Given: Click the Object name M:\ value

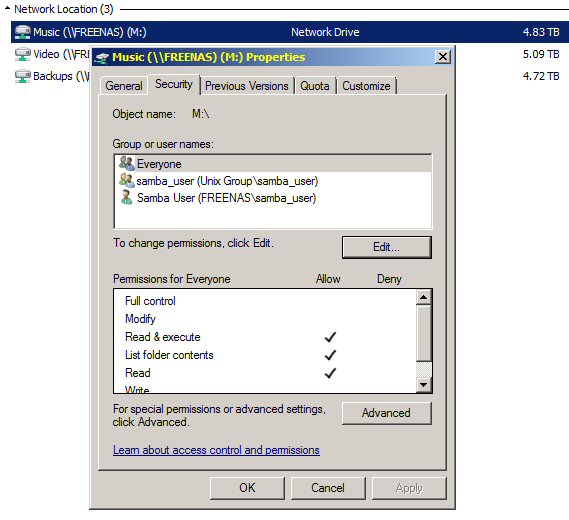Looking at the screenshot, I should [x=200, y=114].
